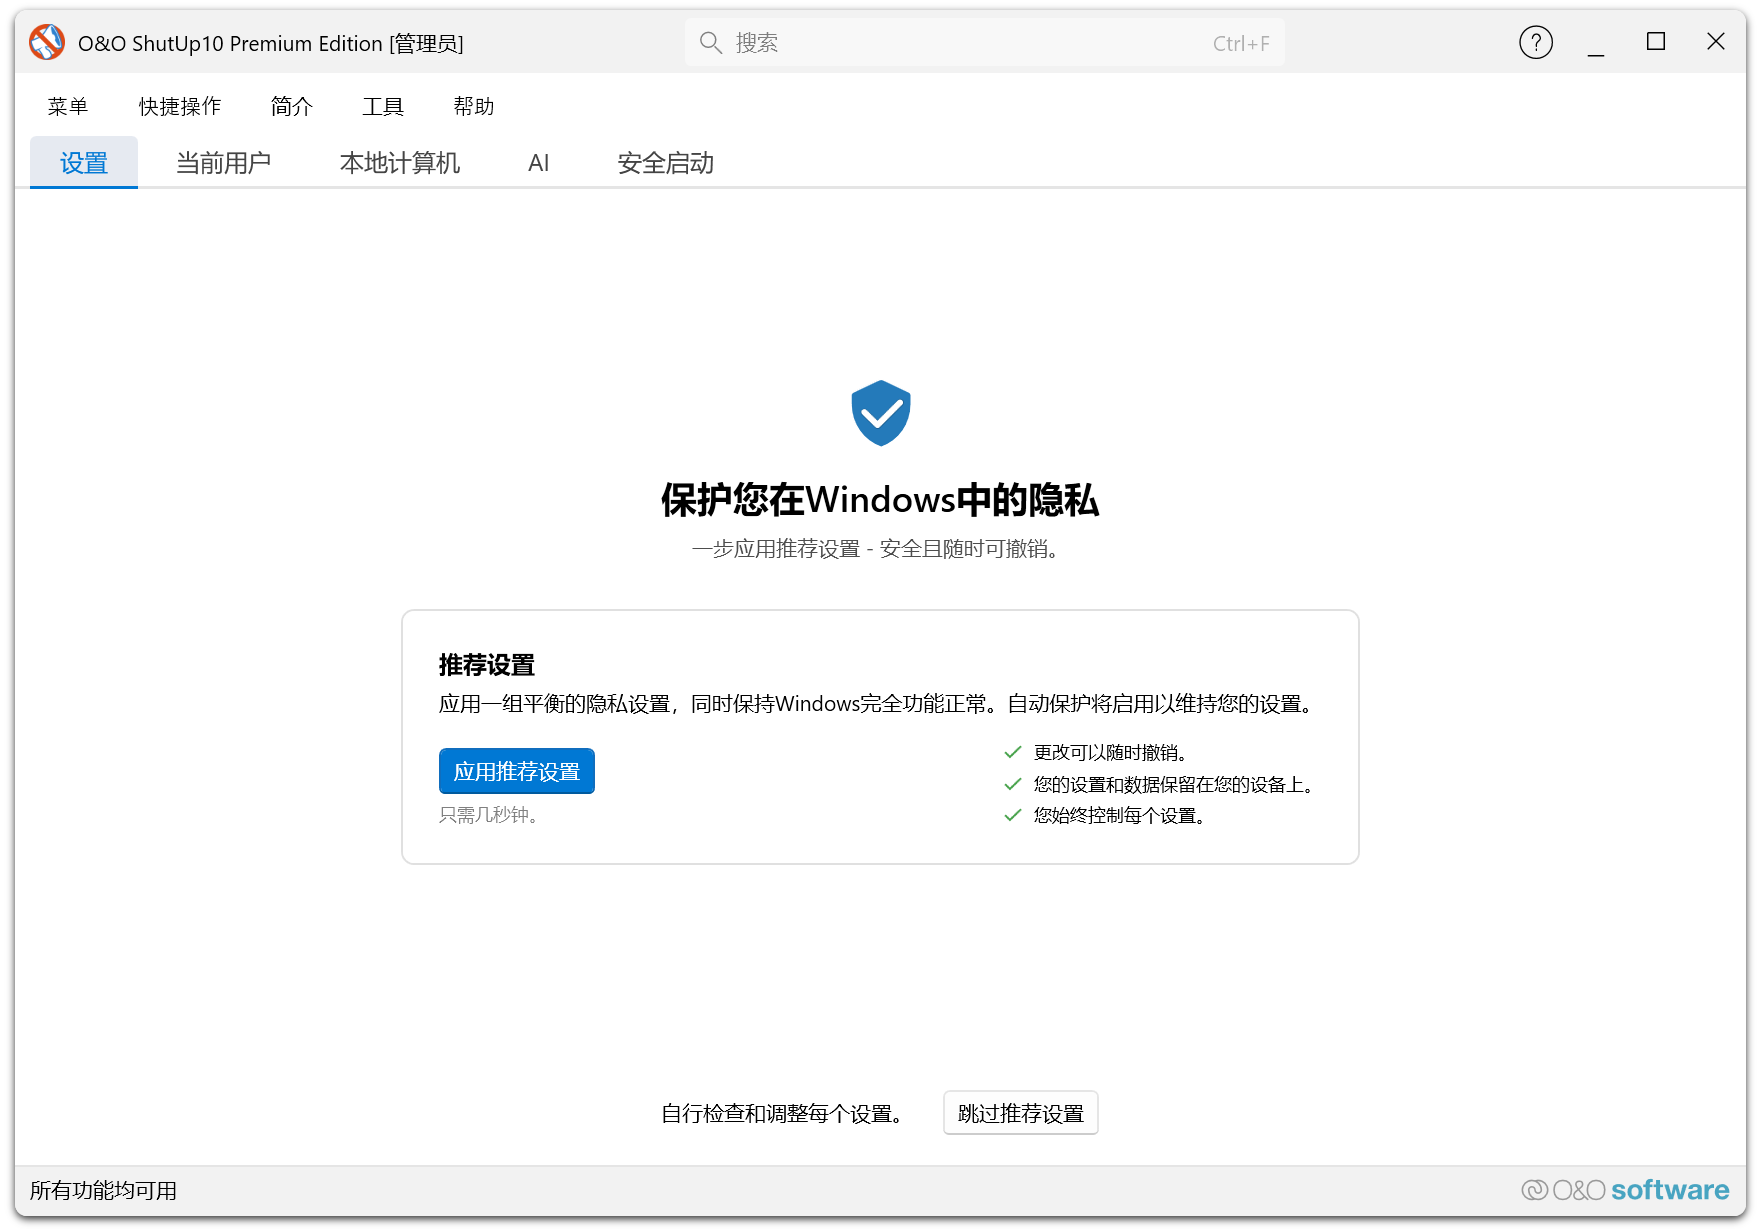Click the search magnifier icon
1758x1229 pixels.
coord(710,43)
